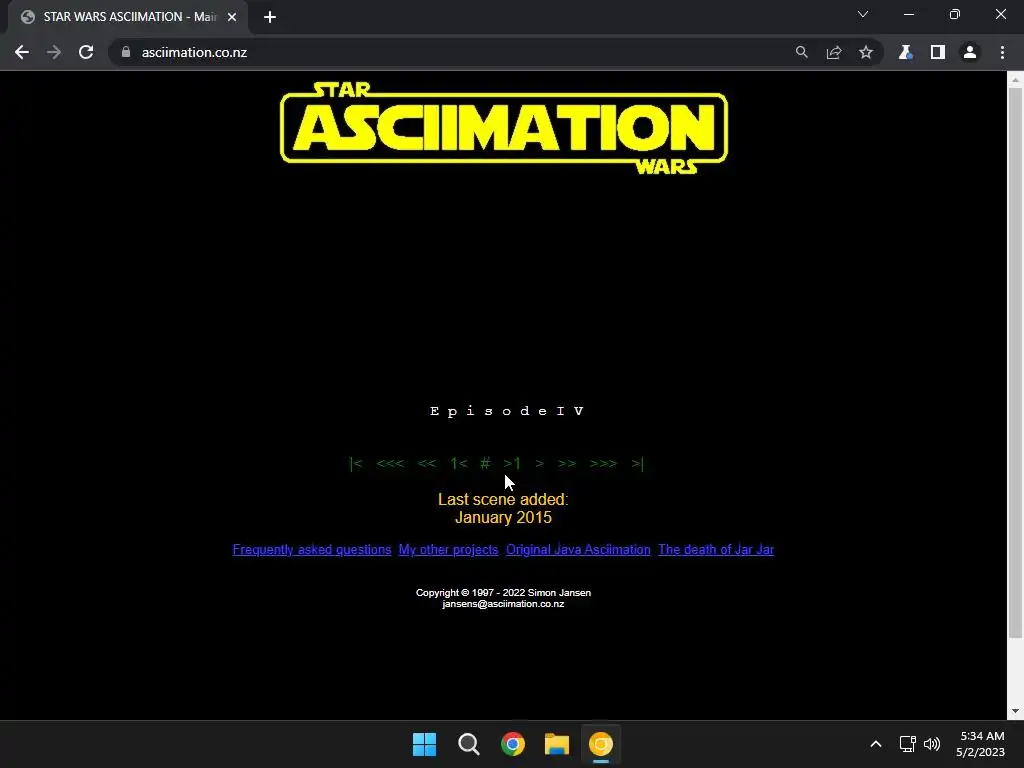This screenshot has width=1024, height=768.
Task: Click the jansens@asciimation.co.nz email text
Action: 503,604
